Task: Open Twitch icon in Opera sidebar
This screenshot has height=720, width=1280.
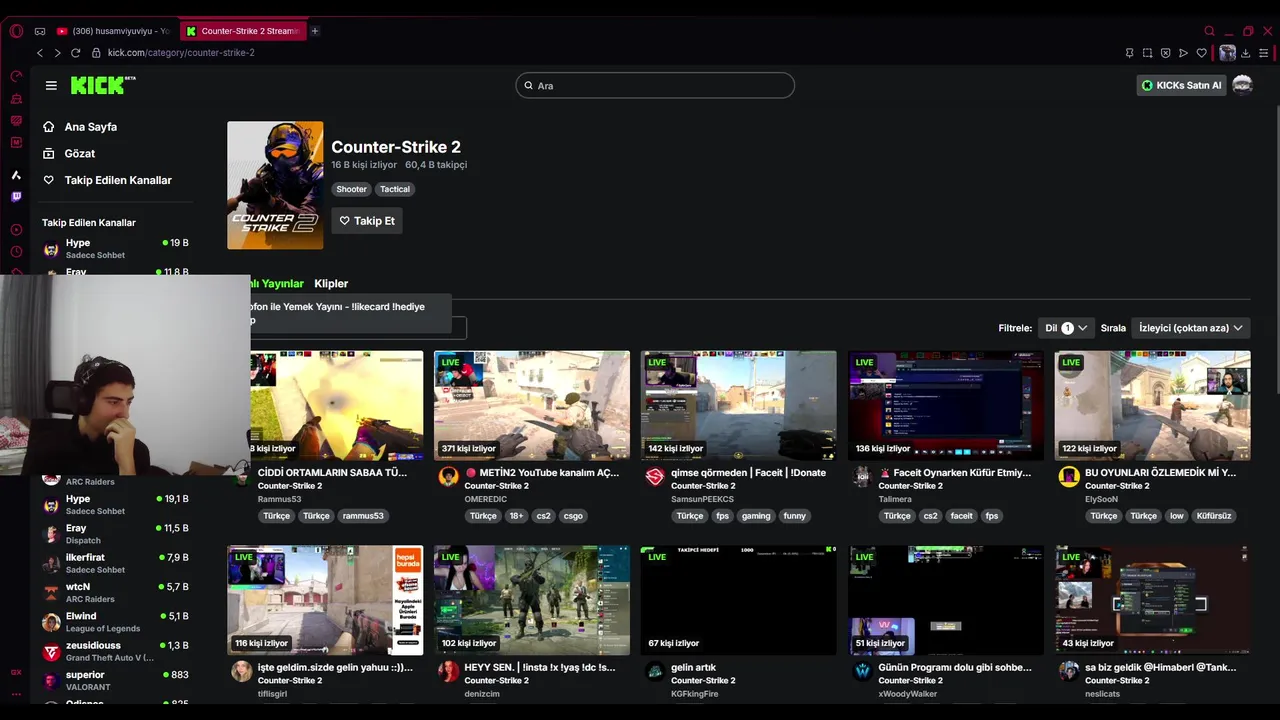Action: click(x=16, y=197)
